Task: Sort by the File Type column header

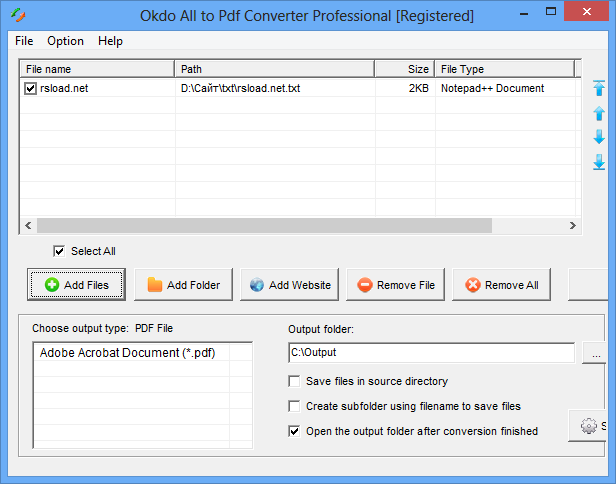Action: tap(505, 69)
